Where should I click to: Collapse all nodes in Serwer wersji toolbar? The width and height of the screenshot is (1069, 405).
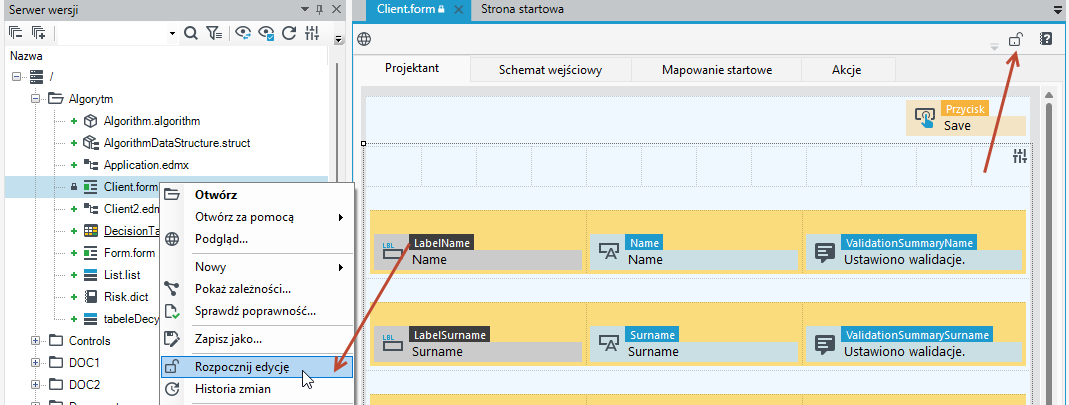tap(16, 32)
